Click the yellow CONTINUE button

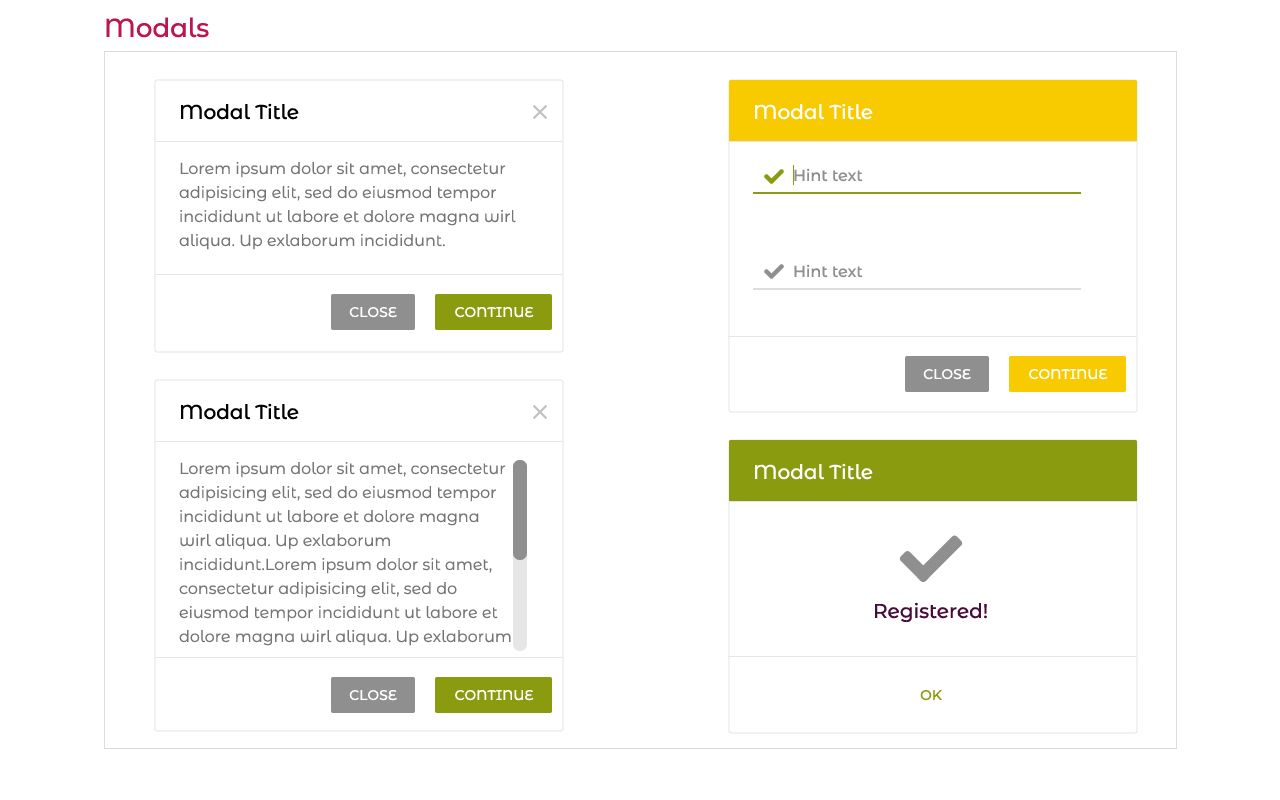pos(1067,374)
